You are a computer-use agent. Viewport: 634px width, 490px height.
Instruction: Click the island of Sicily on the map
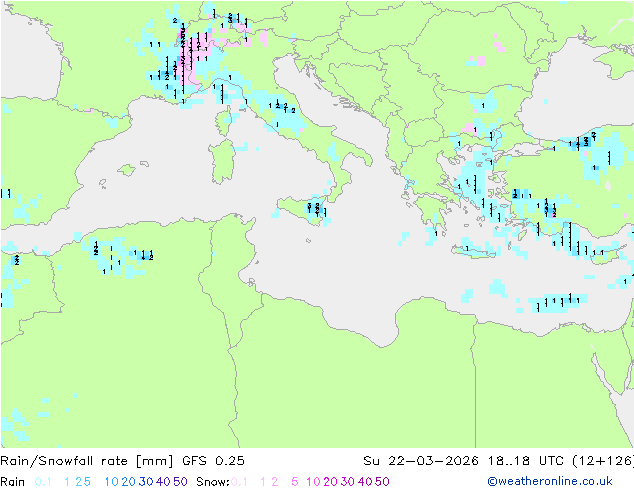(x=303, y=209)
